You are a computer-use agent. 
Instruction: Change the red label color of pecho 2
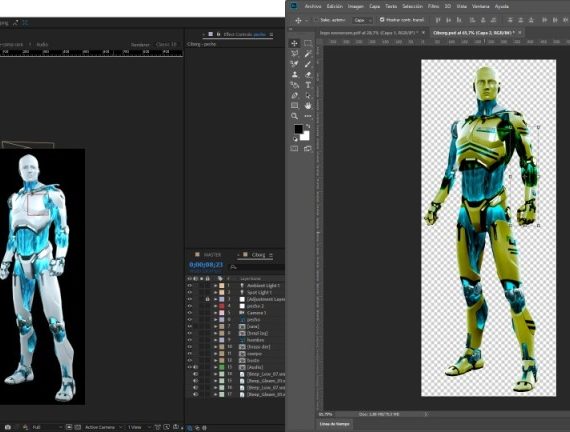221,306
